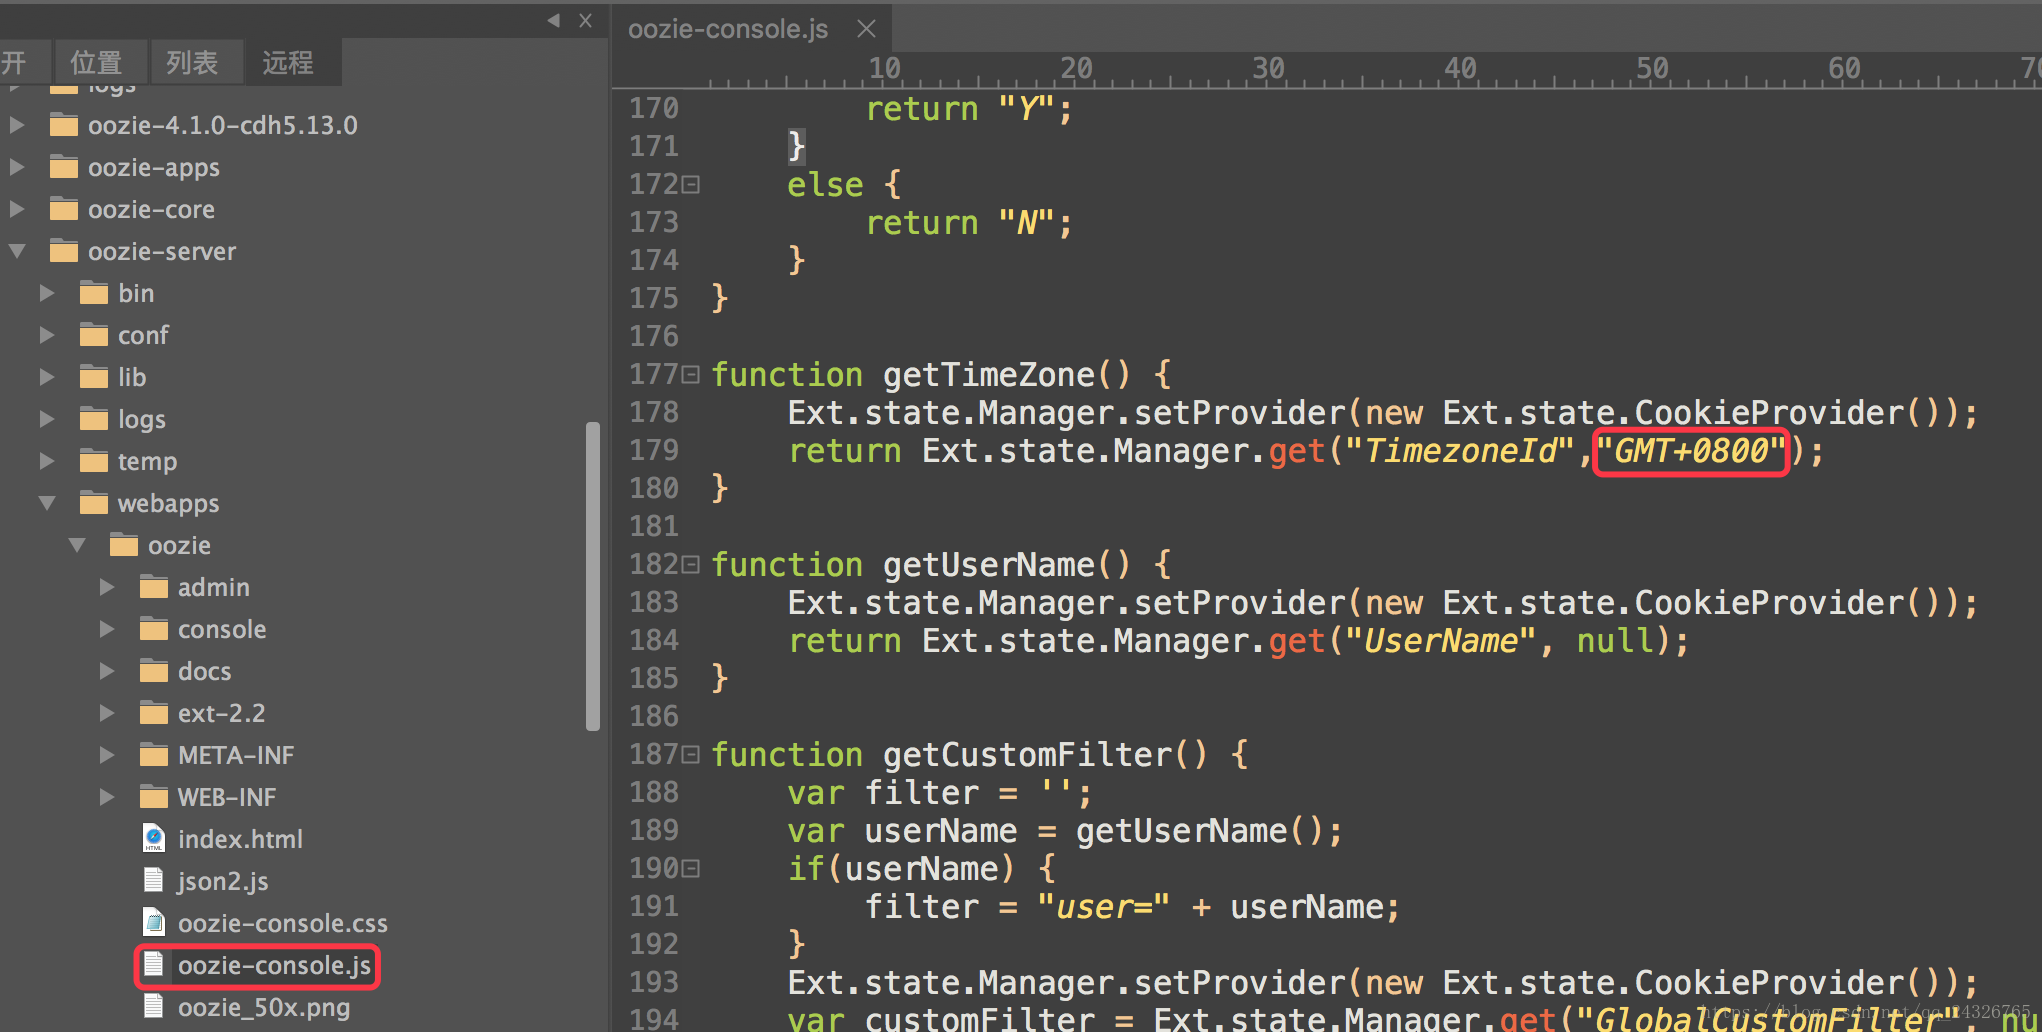Click the bin folder icon

[94, 293]
